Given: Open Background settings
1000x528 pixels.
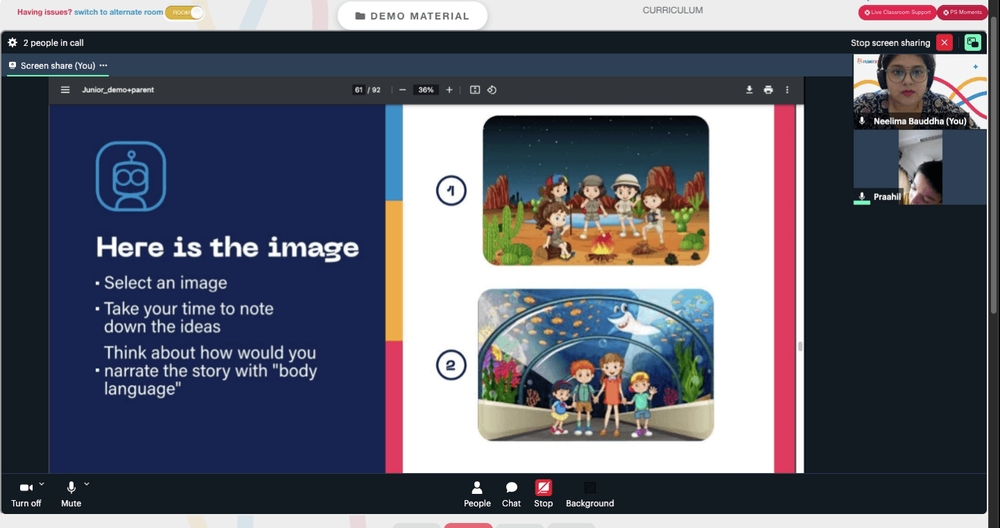Looking at the screenshot, I should coord(590,494).
